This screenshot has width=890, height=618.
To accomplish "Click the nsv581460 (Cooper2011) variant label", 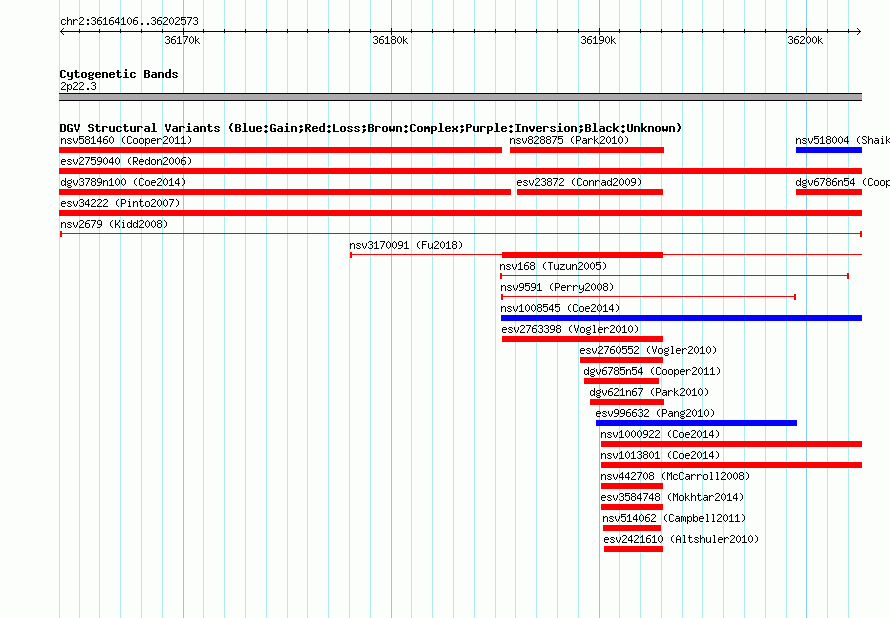I will (126, 140).
